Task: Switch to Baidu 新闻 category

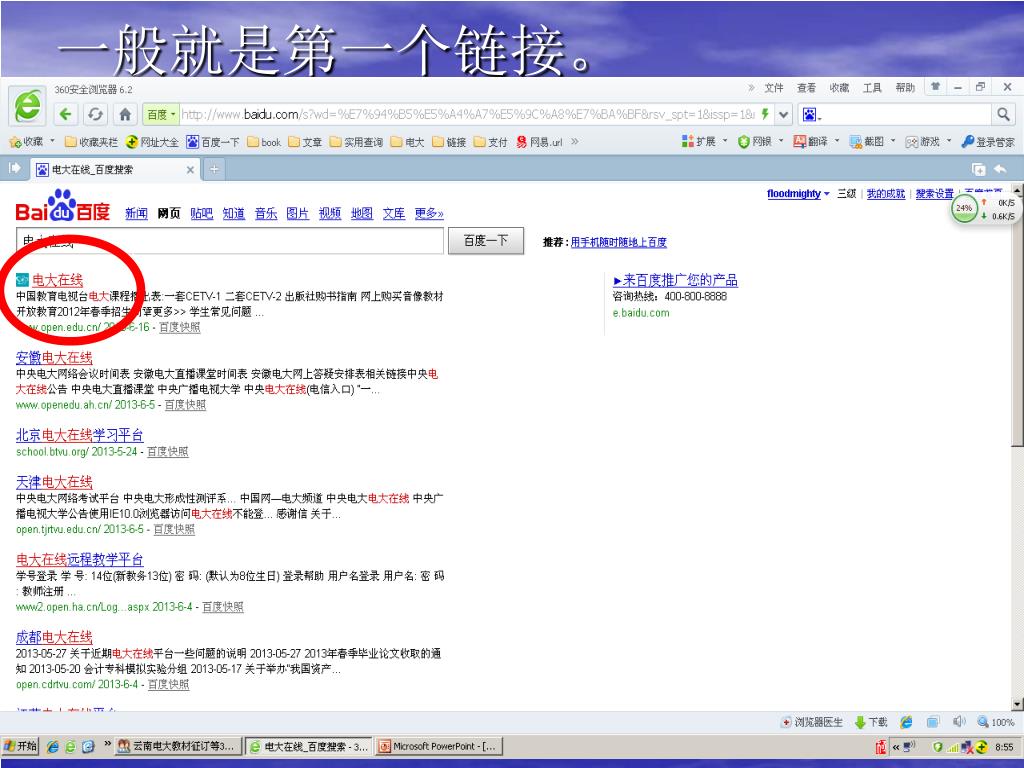Action: point(136,214)
